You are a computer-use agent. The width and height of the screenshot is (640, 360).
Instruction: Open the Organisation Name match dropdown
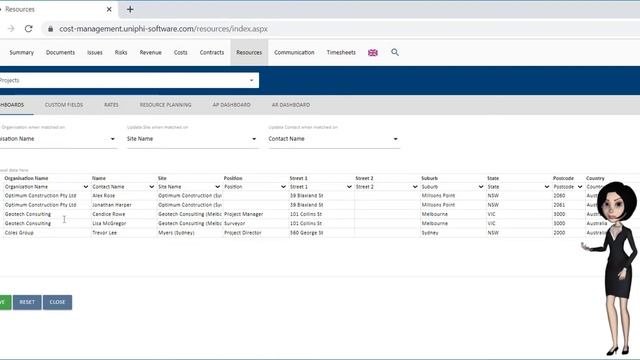(58, 139)
